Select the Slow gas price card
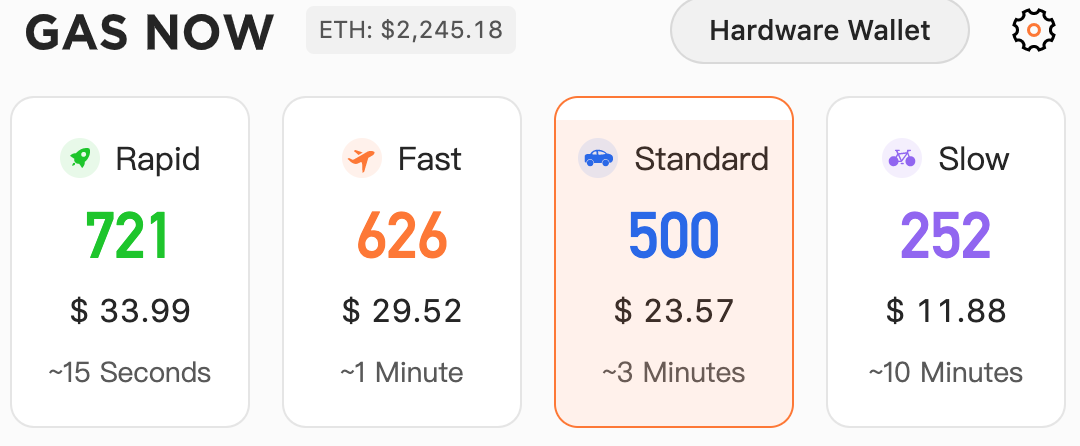Viewport: 1080px width, 446px height. 946,262
